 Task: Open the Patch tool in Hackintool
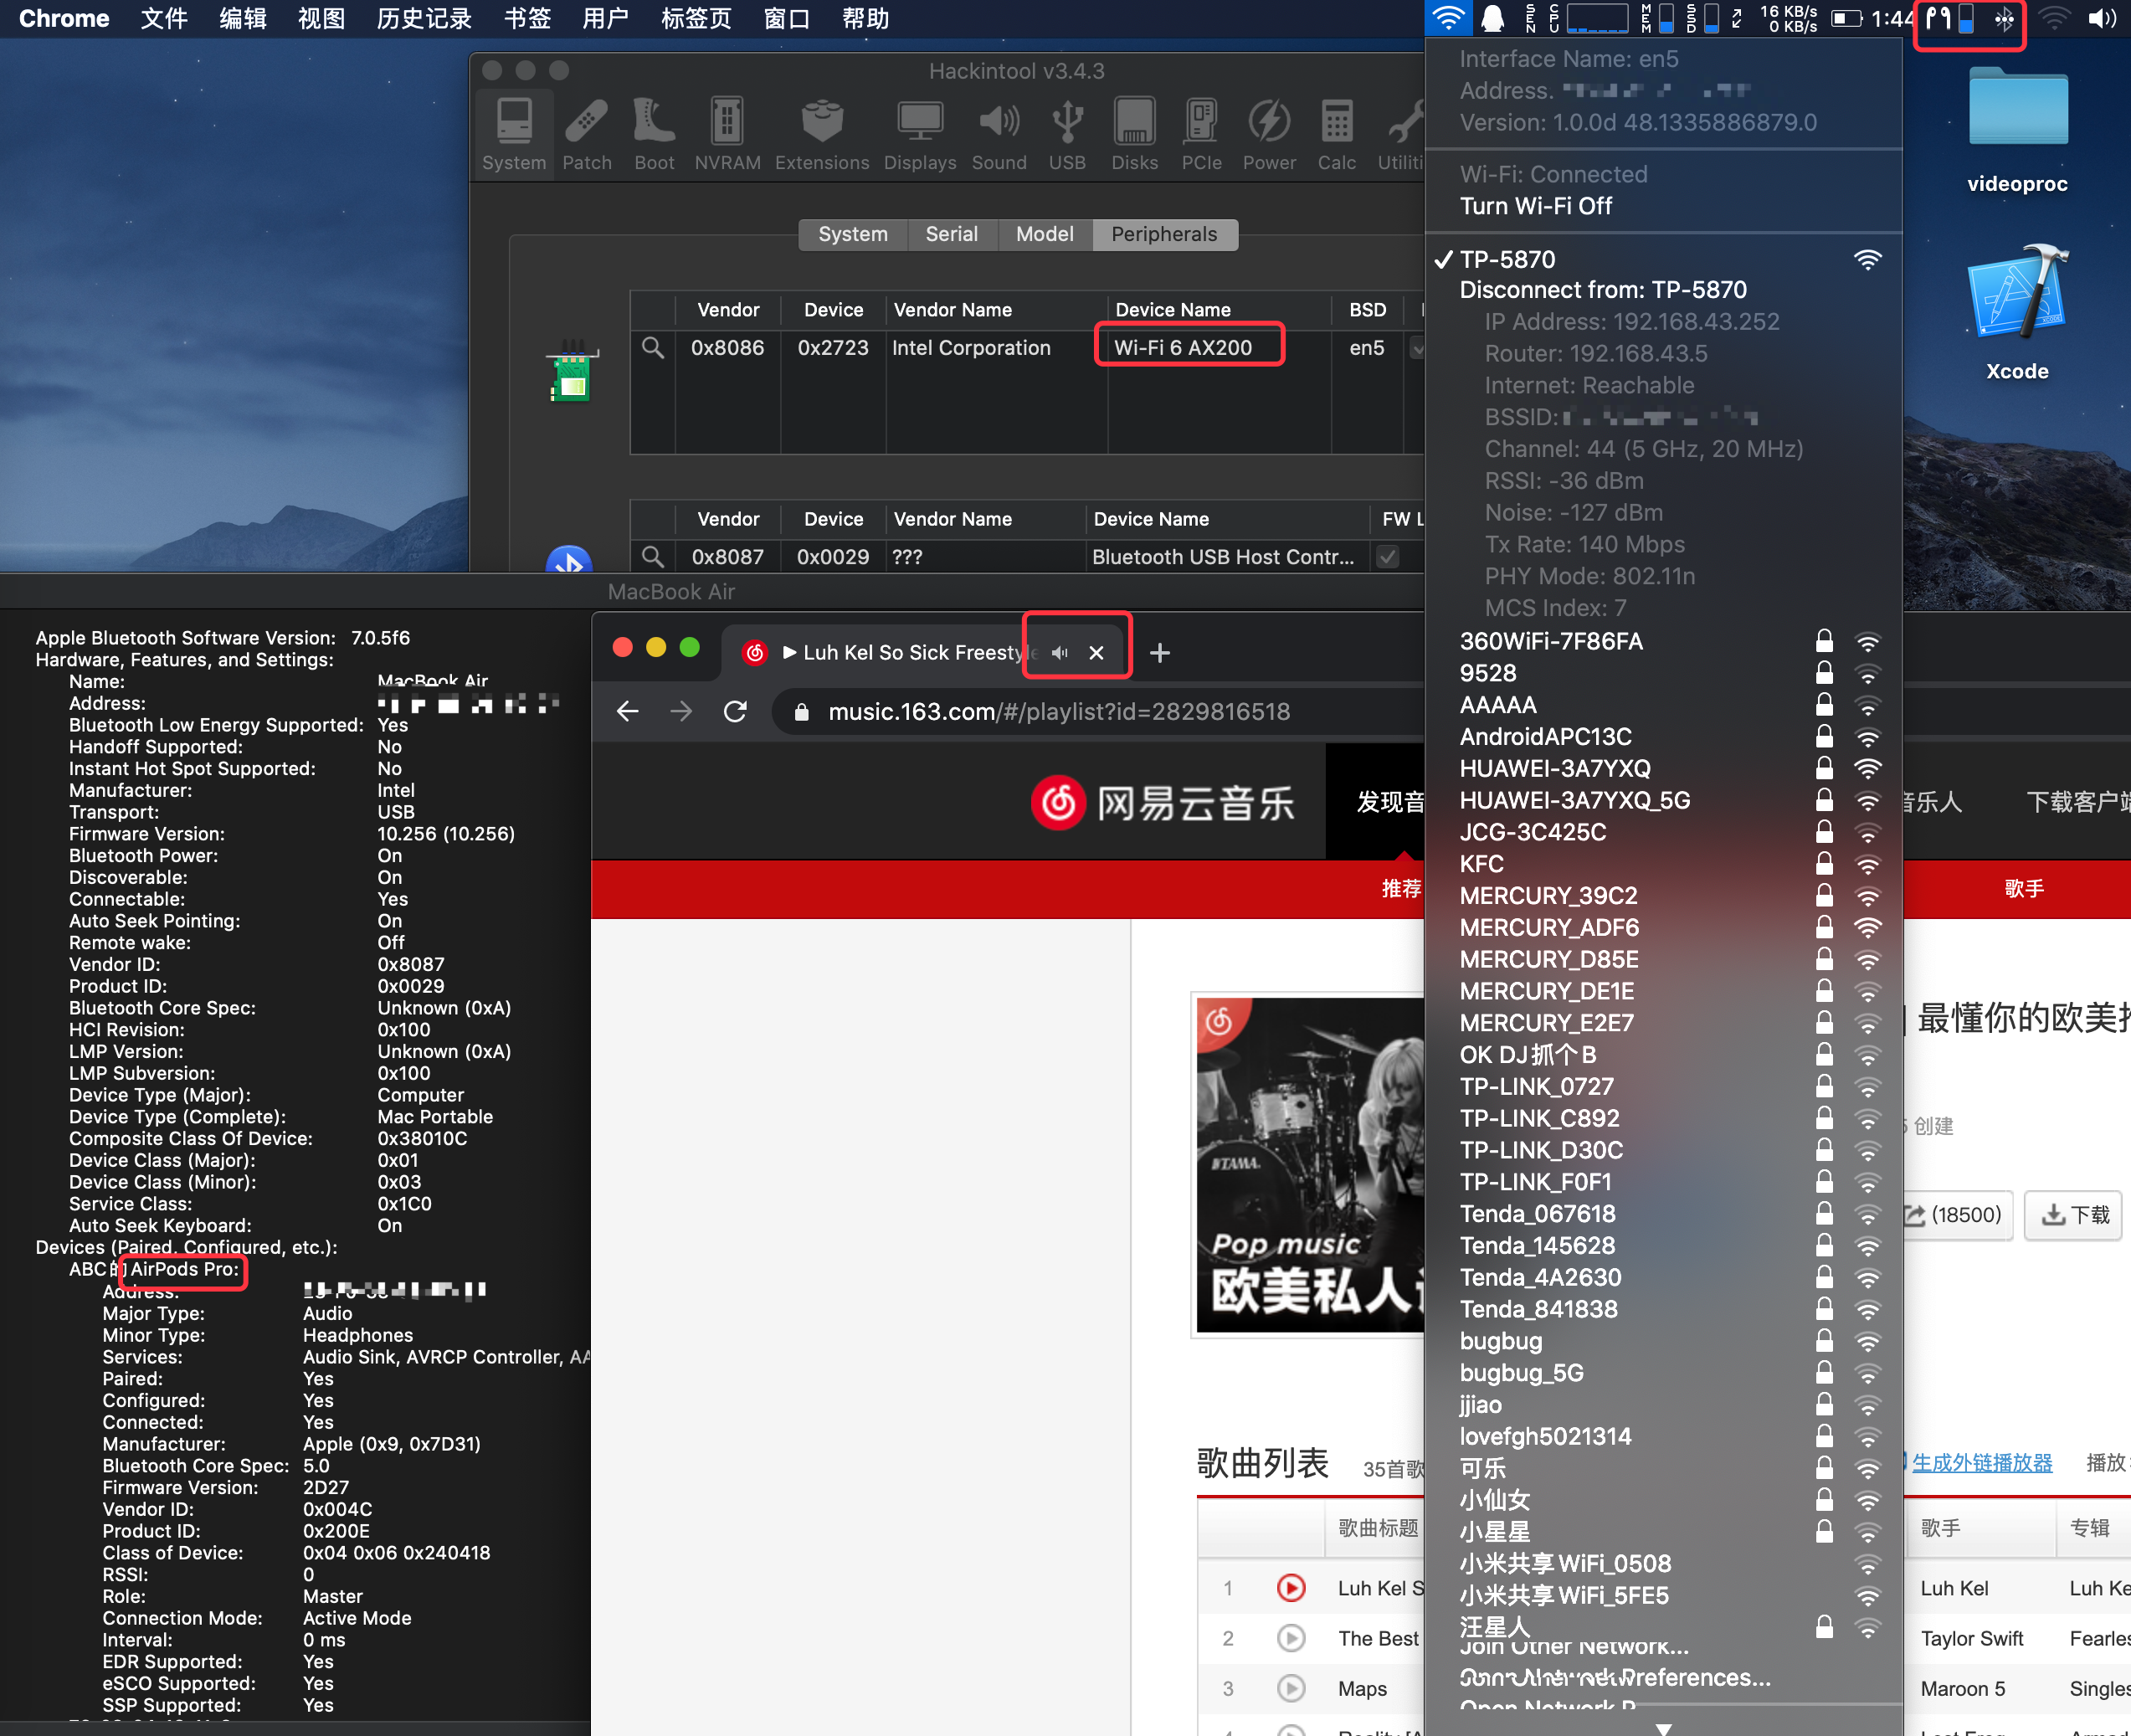586,134
